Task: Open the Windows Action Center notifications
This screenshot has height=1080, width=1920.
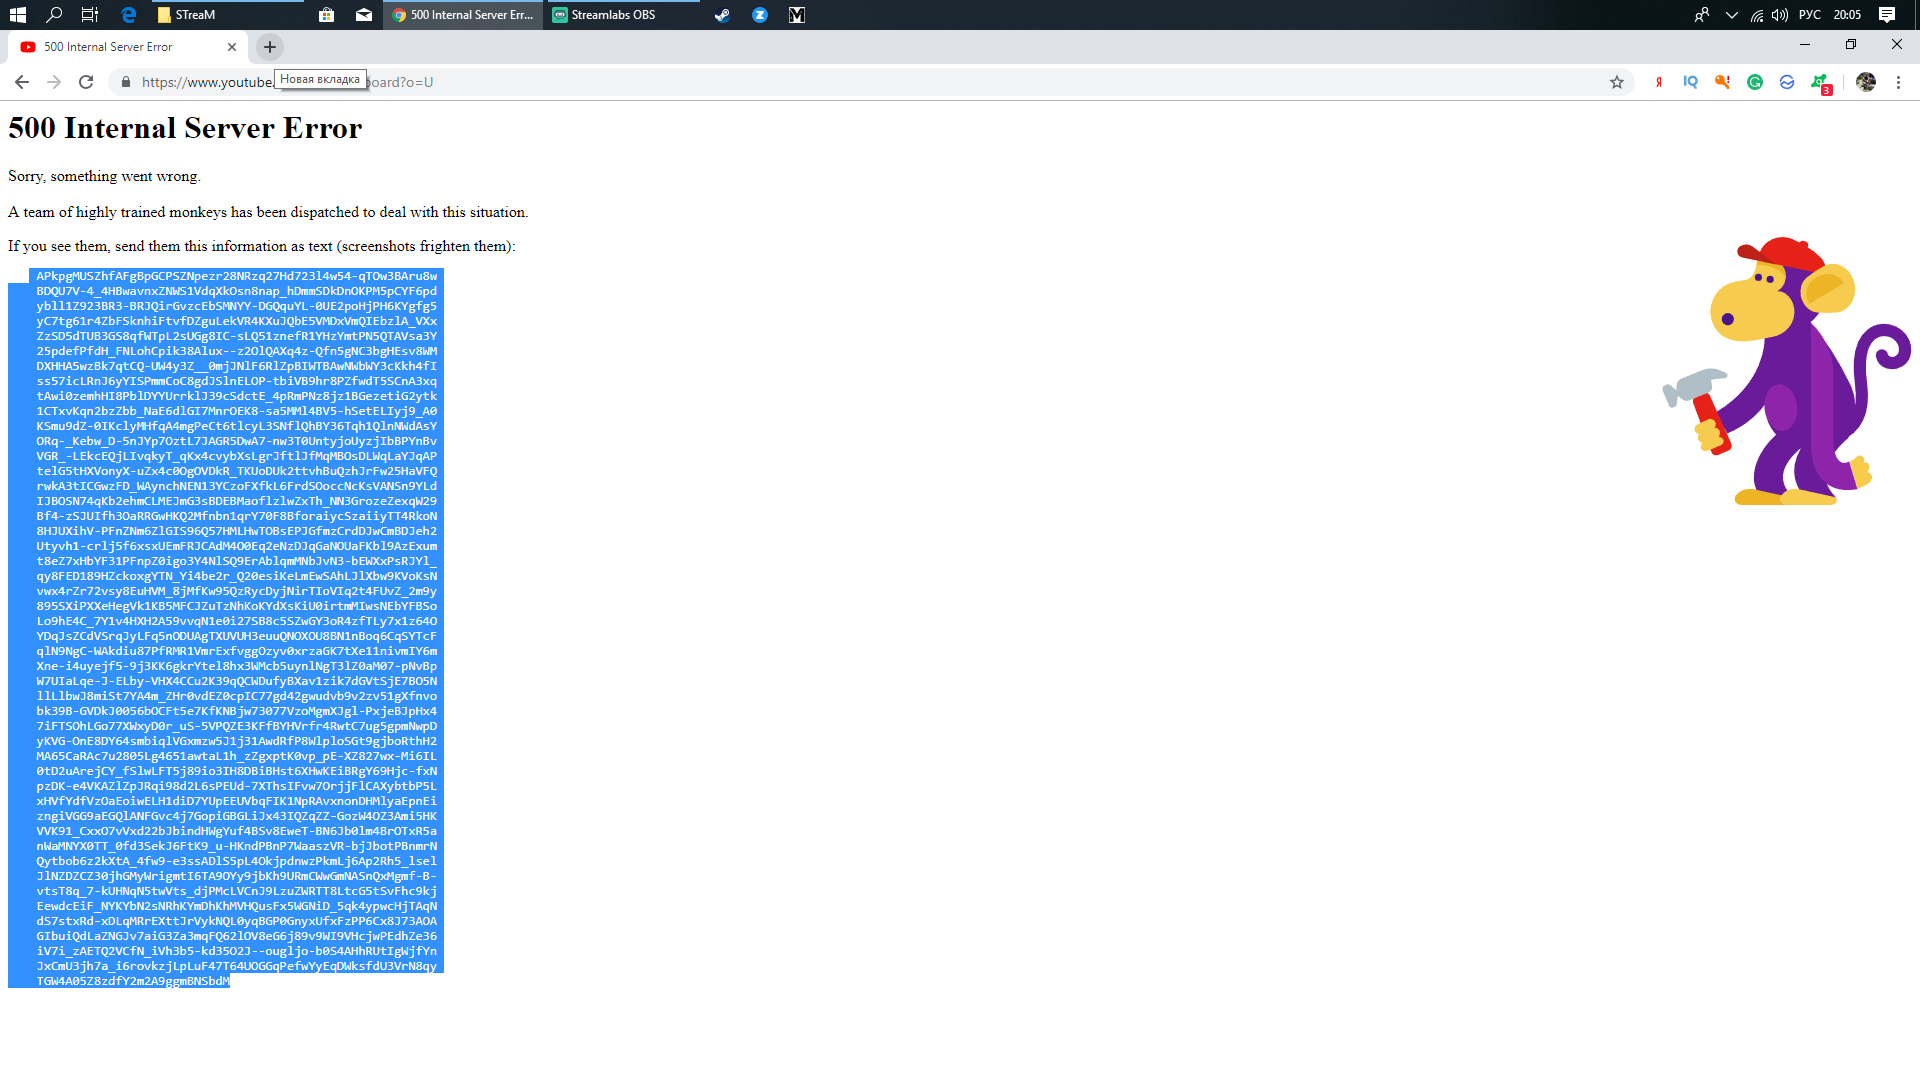Action: pyautogui.click(x=1887, y=15)
